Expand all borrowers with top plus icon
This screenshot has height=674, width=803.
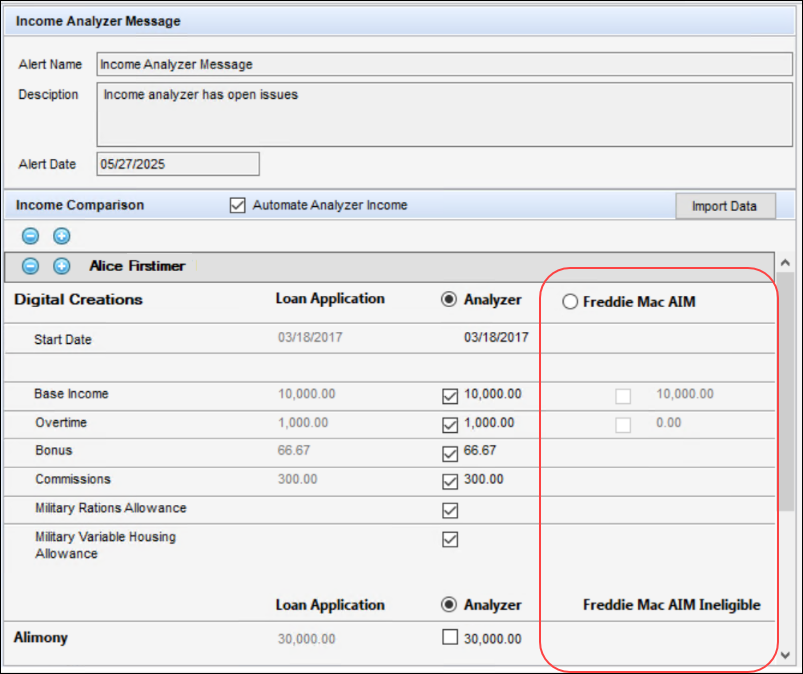point(61,236)
